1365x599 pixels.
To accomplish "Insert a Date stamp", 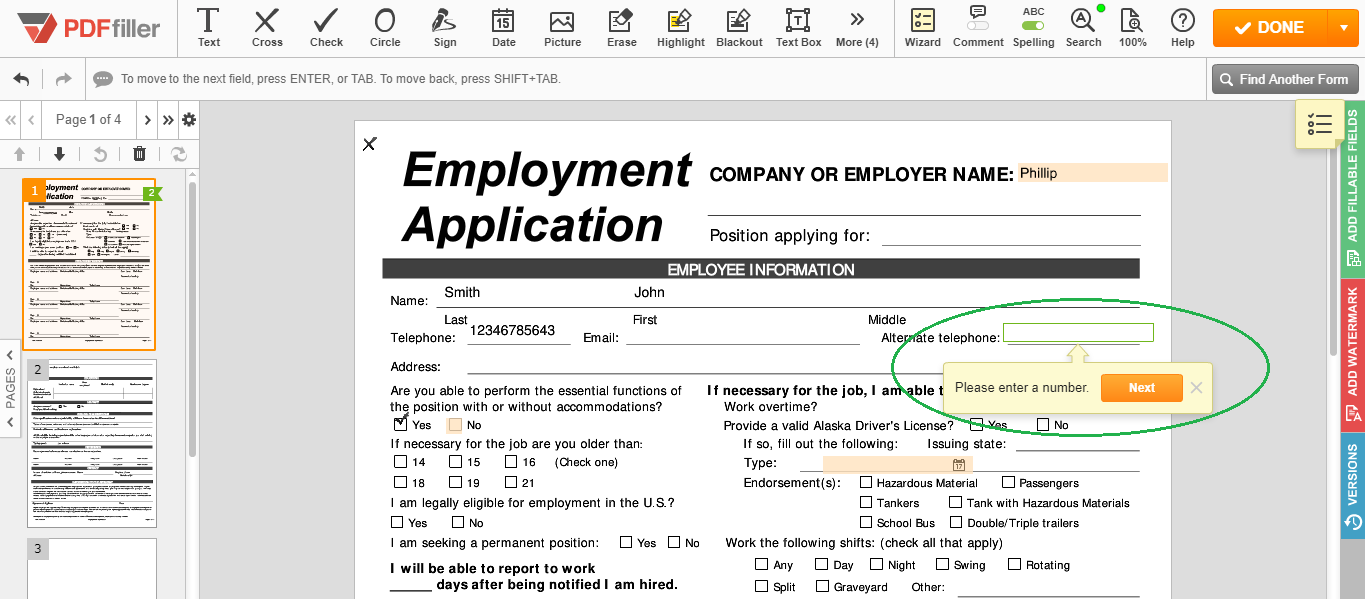I will [x=503, y=28].
